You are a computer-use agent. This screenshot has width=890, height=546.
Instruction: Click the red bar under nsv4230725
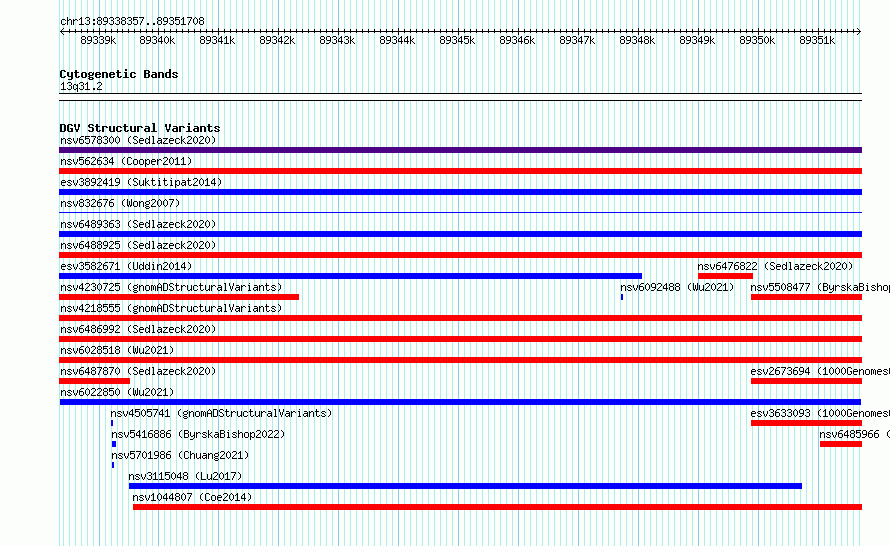[179, 297]
